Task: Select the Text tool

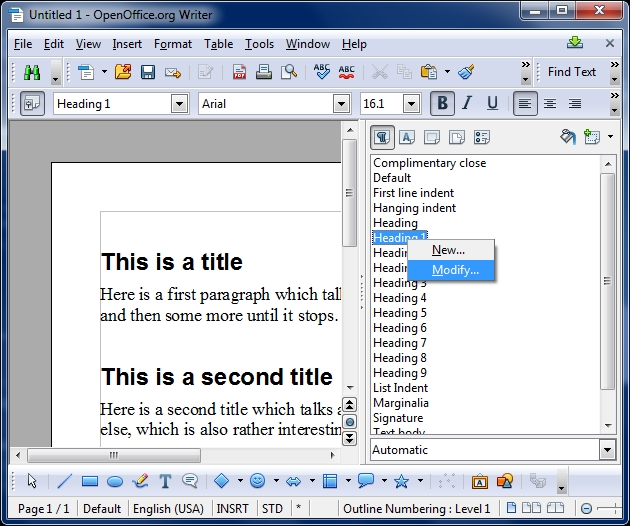Action: [x=165, y=481]
